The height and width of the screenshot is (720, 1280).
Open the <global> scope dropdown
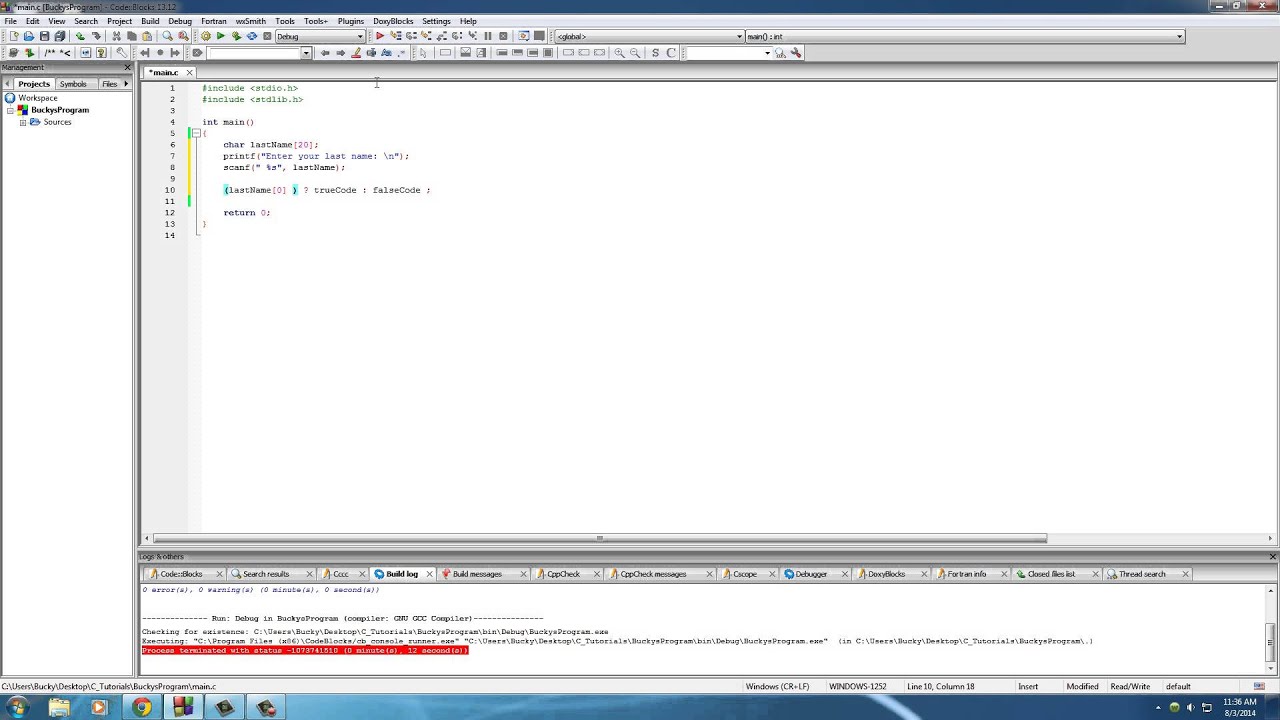[x=649, y=37]
